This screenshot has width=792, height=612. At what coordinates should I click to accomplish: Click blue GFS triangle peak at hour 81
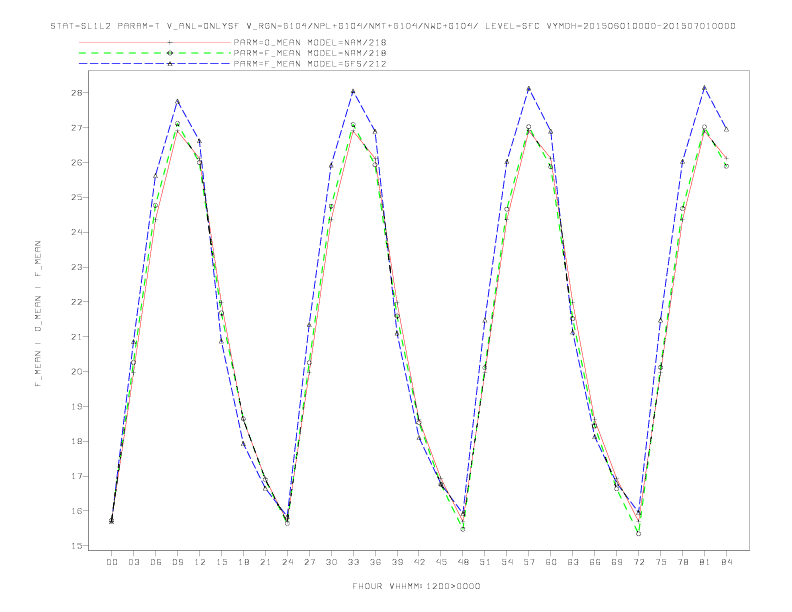pos(704,88)
